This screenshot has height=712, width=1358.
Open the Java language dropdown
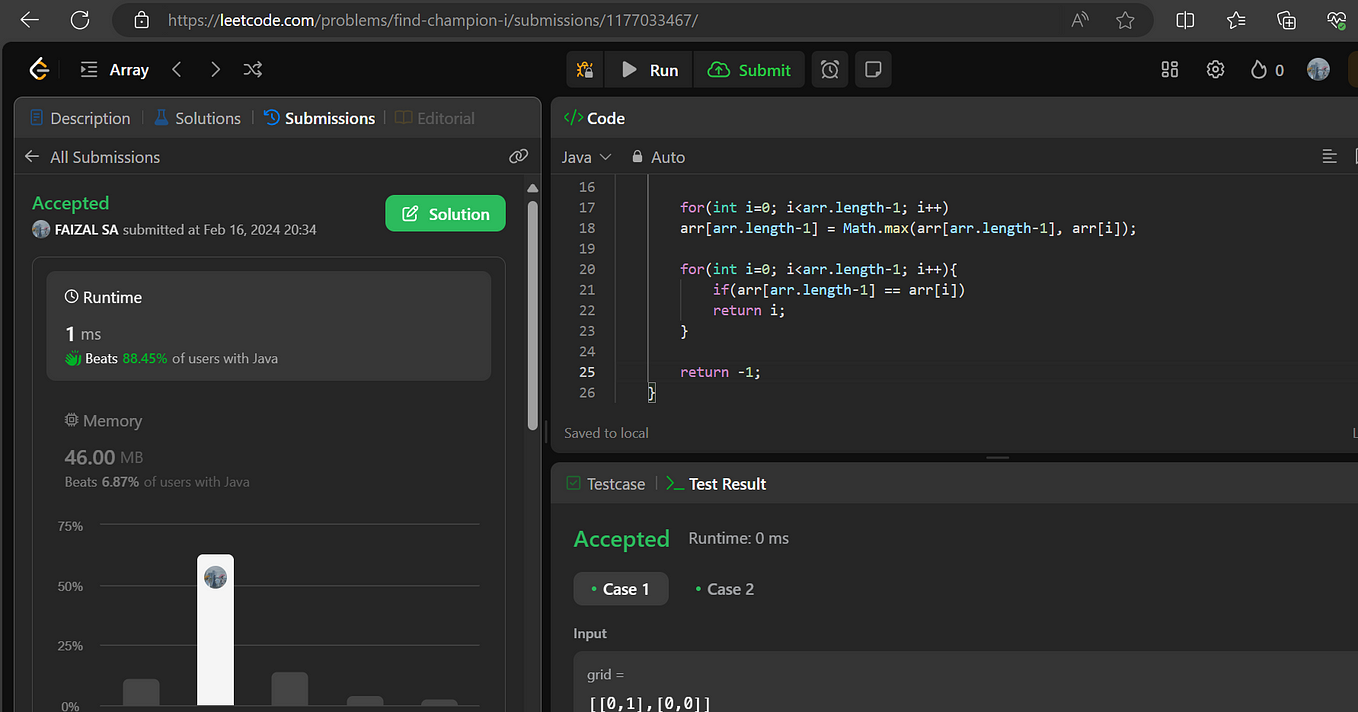pos(587,157)
